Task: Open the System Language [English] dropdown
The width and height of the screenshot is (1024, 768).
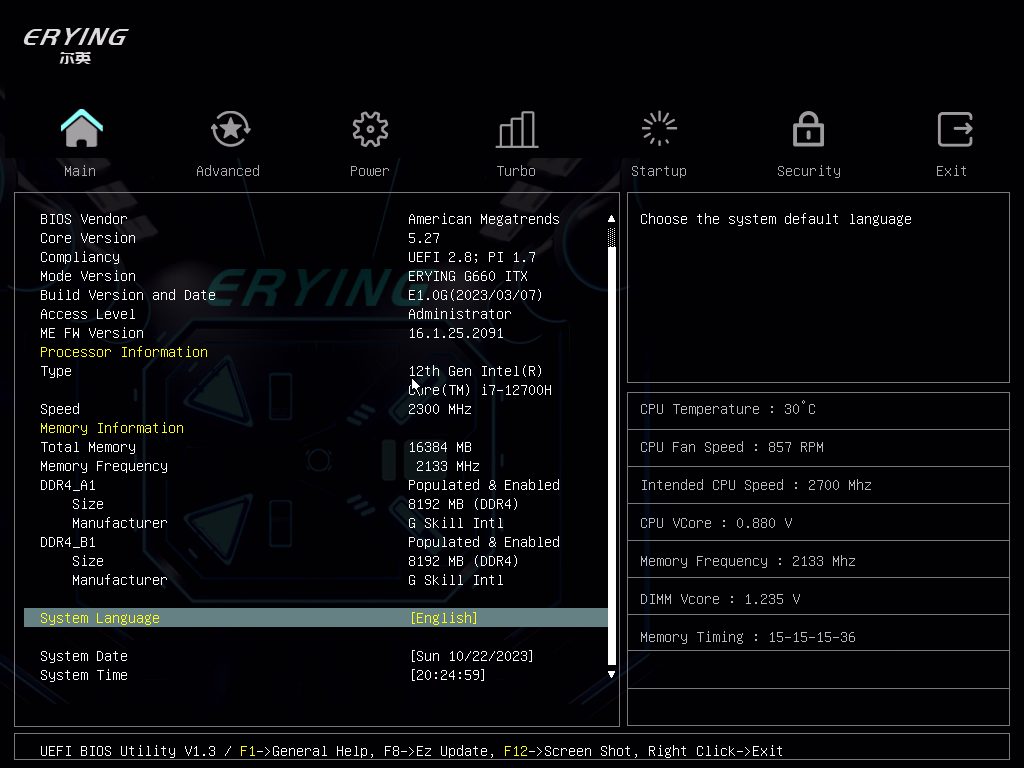Action: [443, 618]
